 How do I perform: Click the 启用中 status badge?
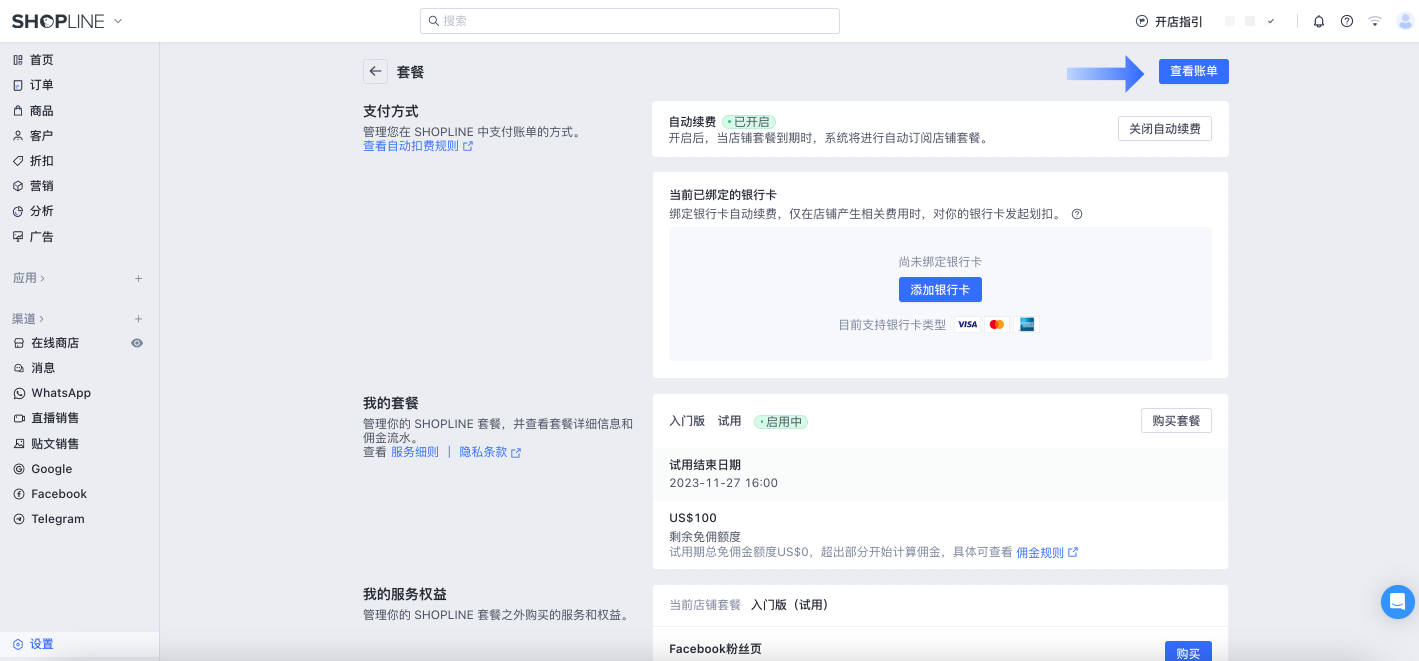[781, 422]
